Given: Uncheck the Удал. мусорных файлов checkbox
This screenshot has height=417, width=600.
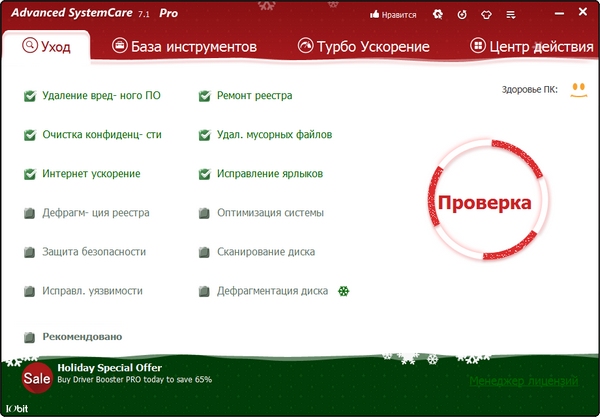Looking at the screenshot, I should tap(205, 135).
